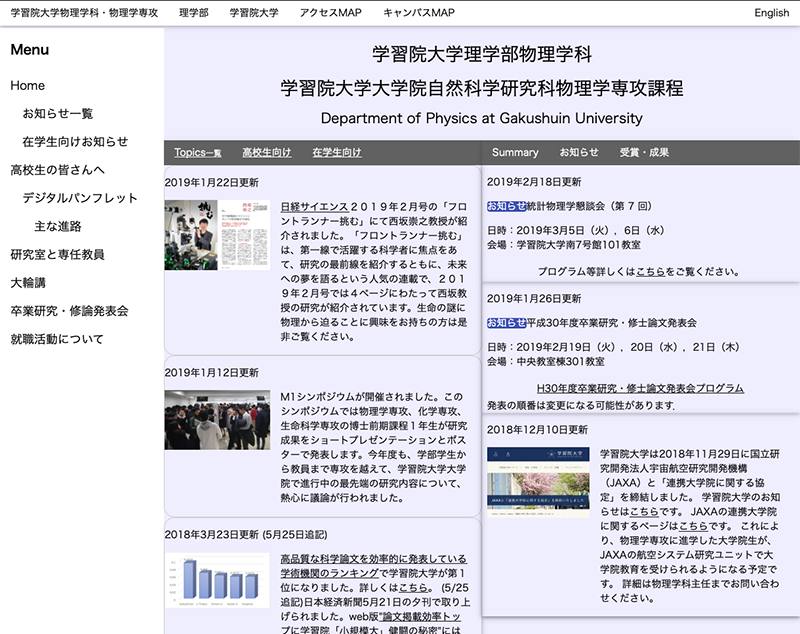Image resolution: width=800 pixels, height=634 pixels.
Task: Click the JAXA webpage screenshot thumbnail
Action: point(538,482)
